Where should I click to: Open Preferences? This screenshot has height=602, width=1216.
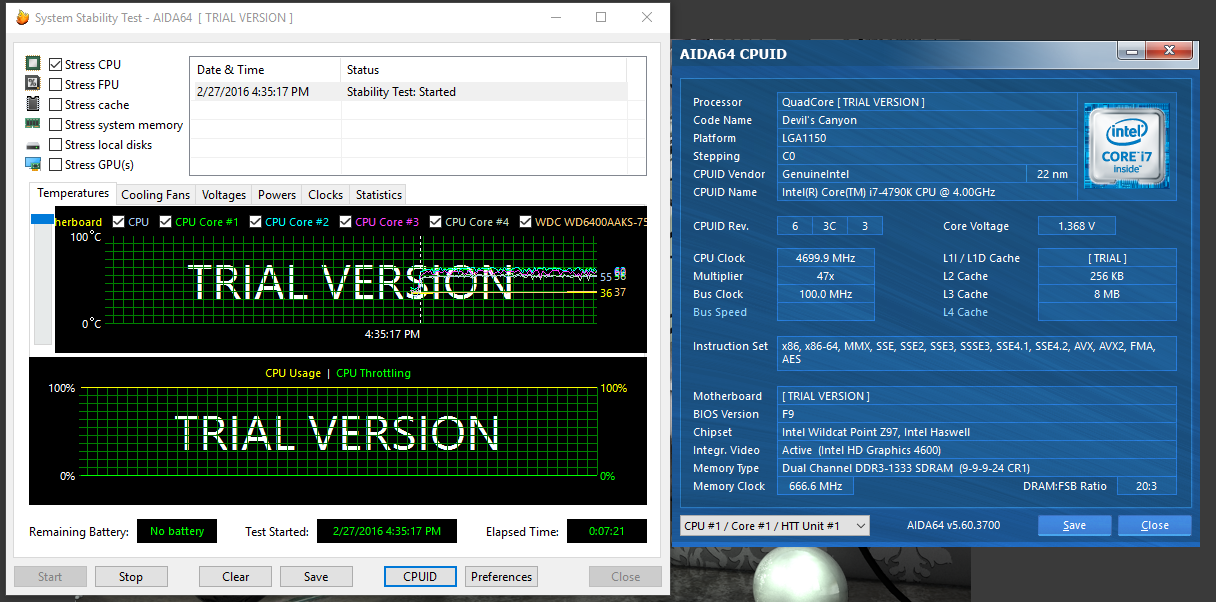(x=501, y=576)
